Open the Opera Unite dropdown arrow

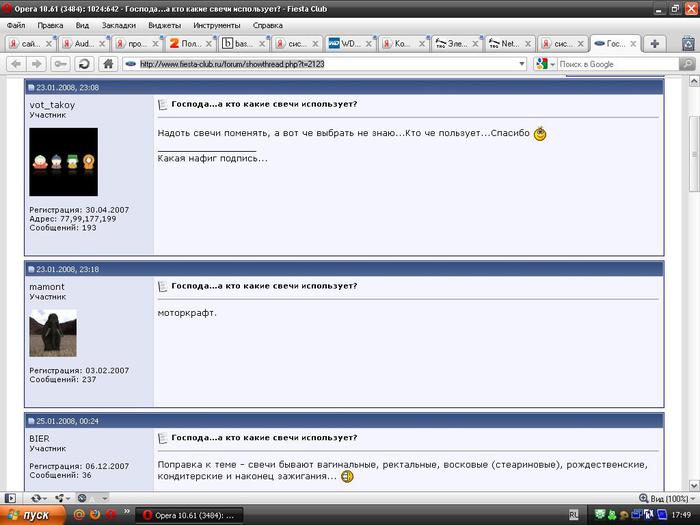coord(67,498)
